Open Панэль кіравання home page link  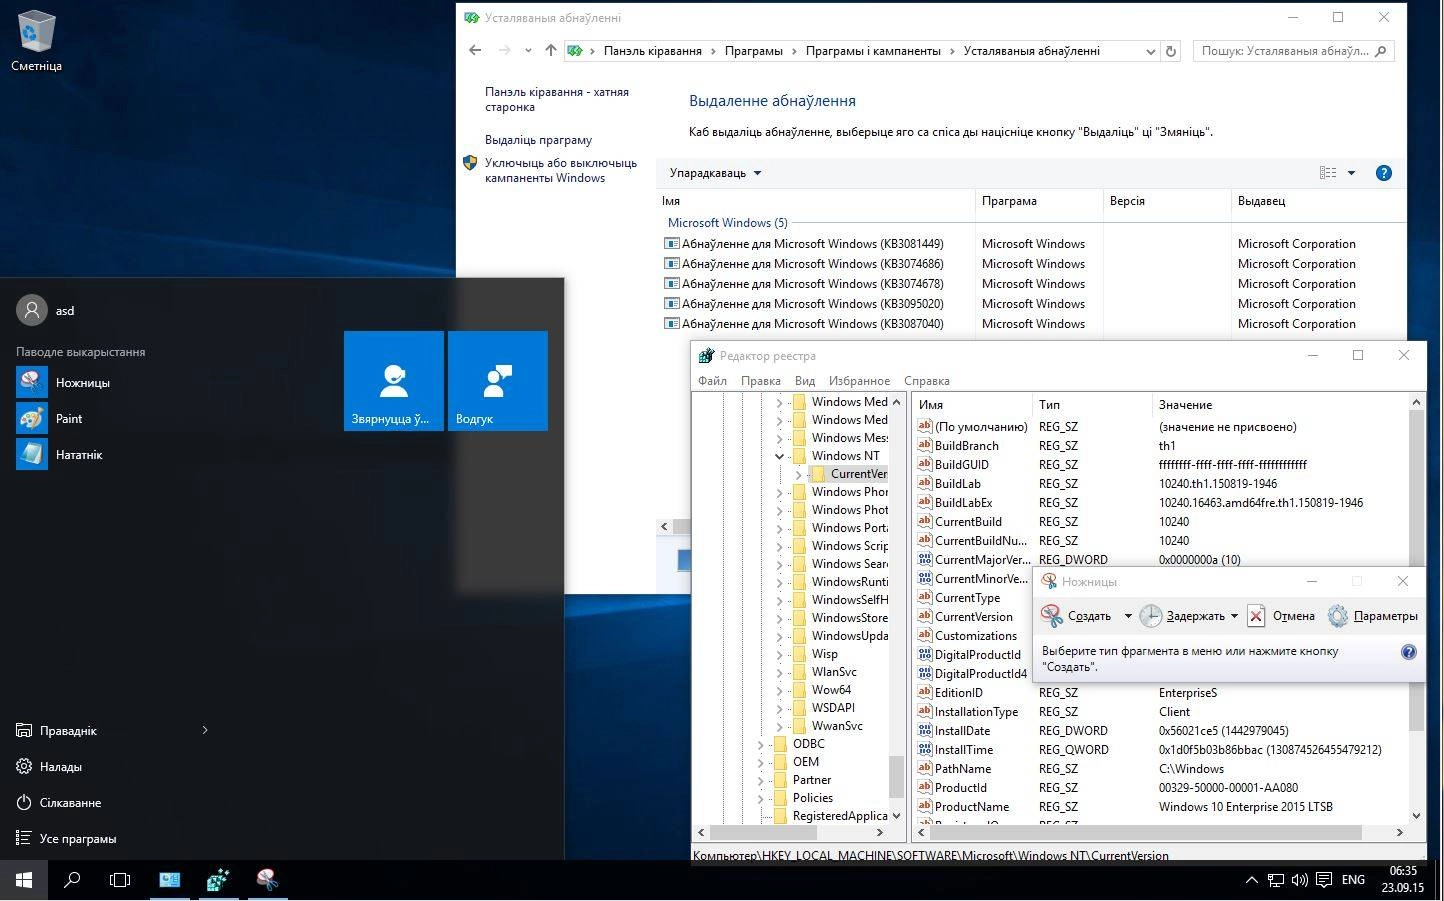click(557, 99)
